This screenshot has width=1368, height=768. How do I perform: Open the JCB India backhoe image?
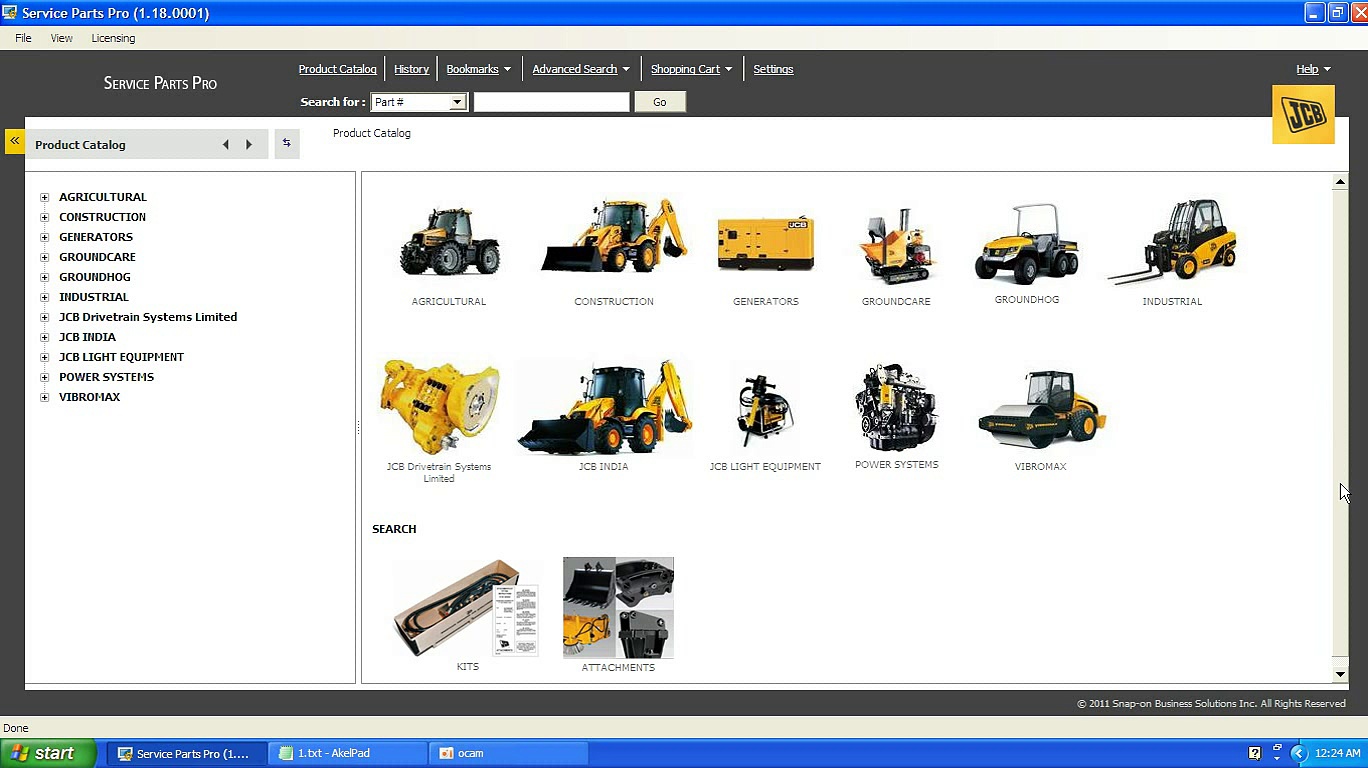[604, 407]
